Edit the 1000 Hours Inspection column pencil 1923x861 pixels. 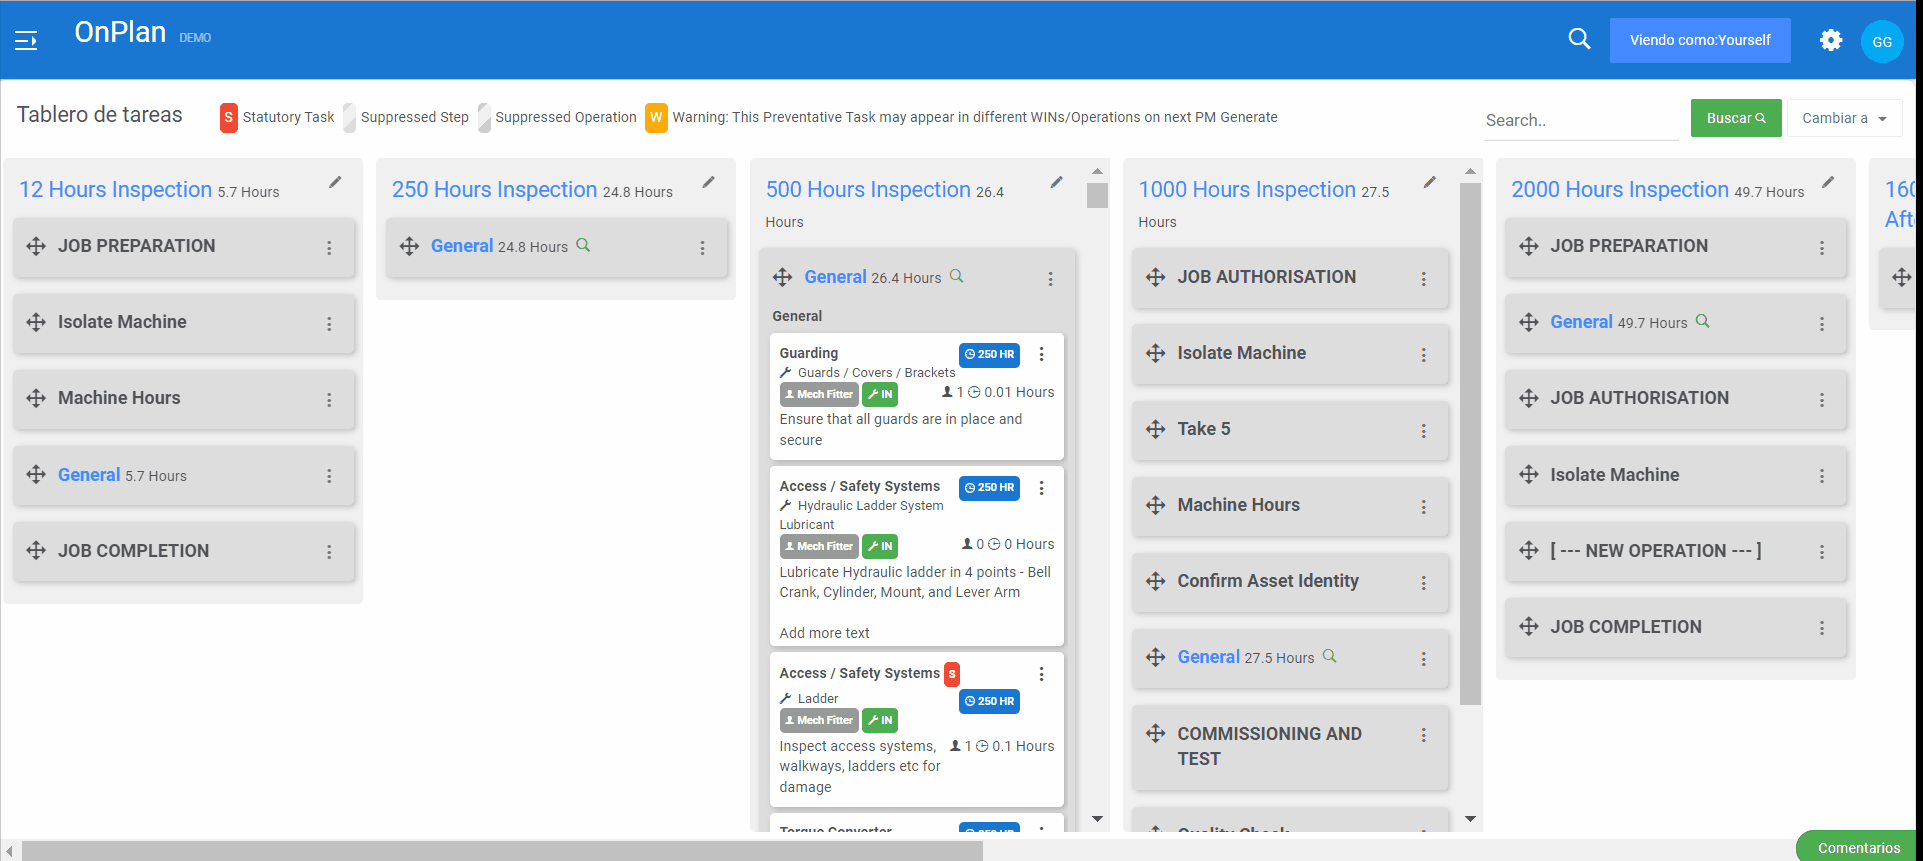click(1429, 182)
